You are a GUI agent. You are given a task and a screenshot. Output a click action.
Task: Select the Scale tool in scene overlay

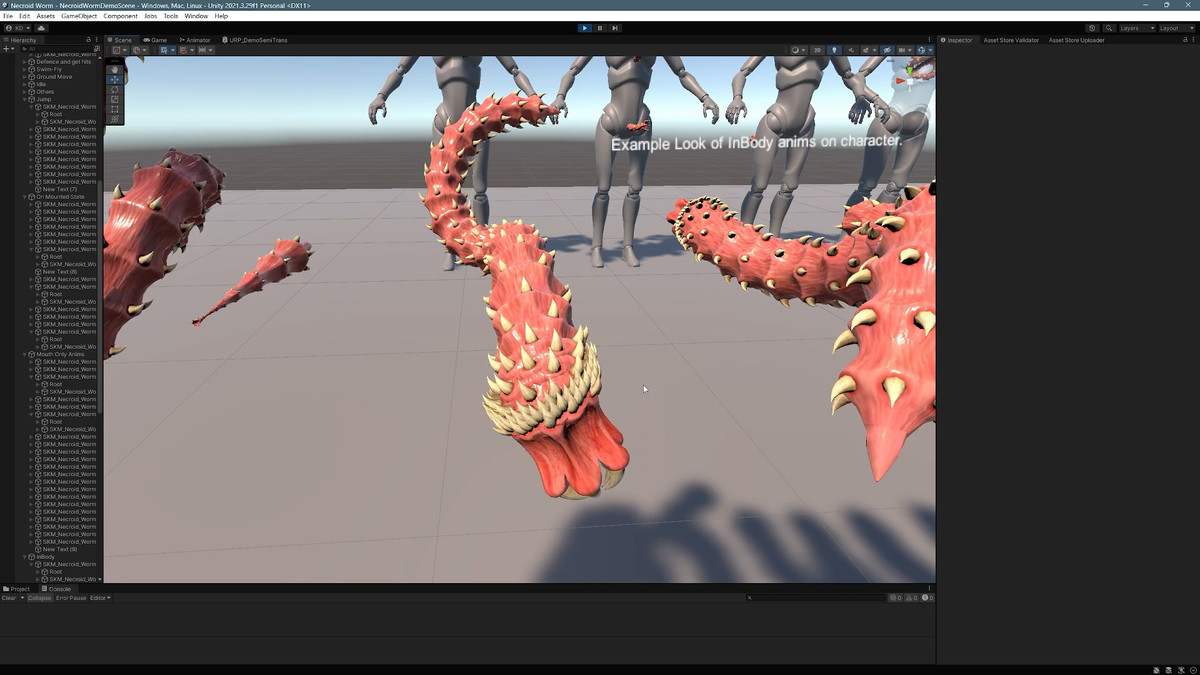[115, 99]
